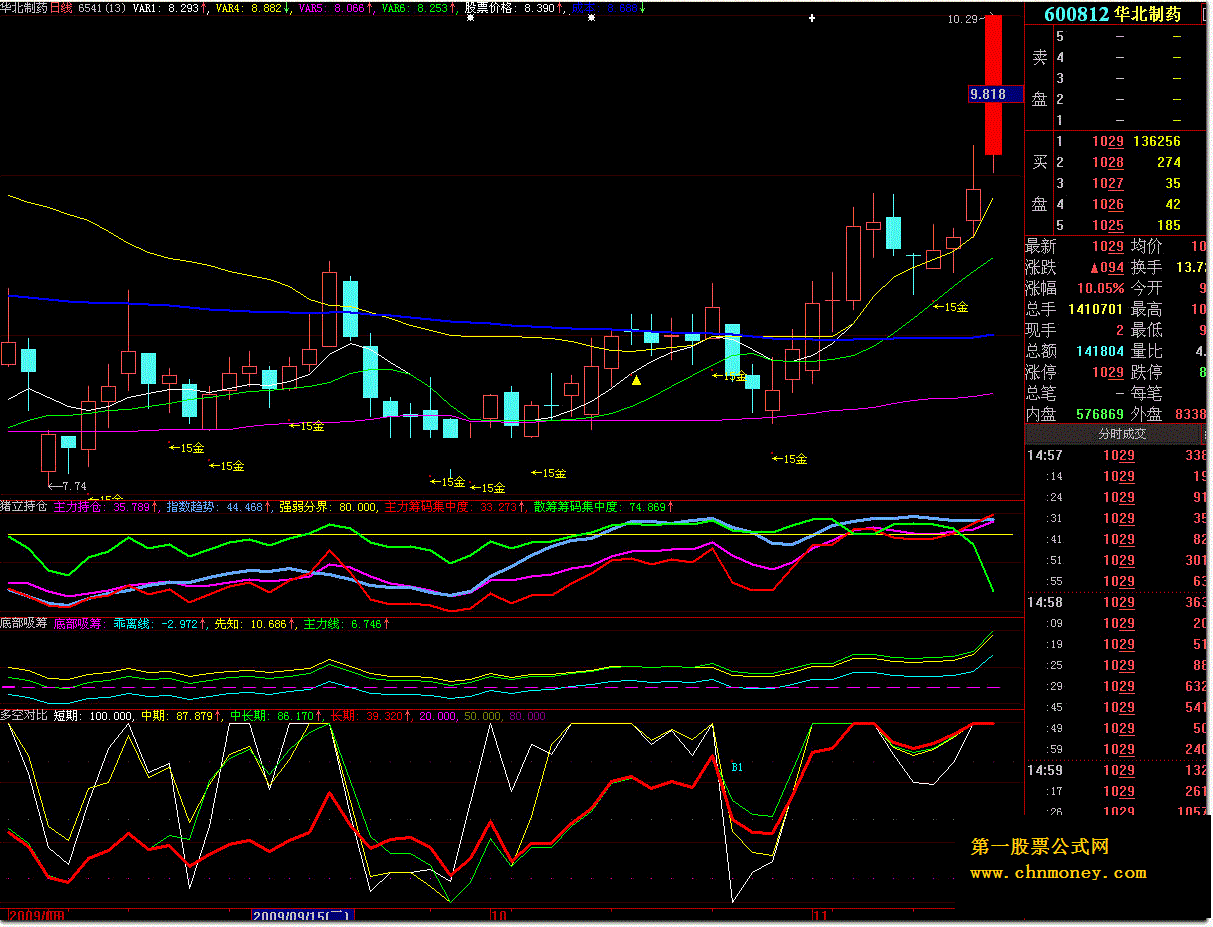Click the 中长期: 86.170 value

coord(276,716)
